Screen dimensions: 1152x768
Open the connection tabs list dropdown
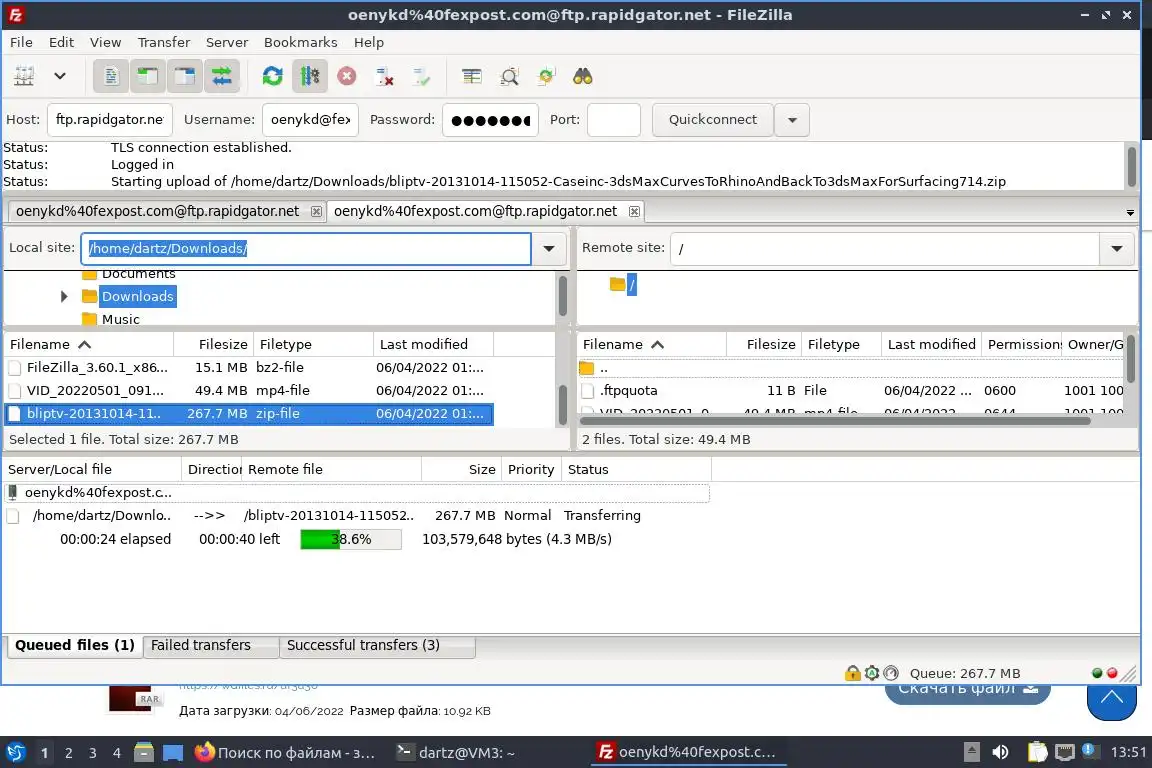click(1130, 212)
